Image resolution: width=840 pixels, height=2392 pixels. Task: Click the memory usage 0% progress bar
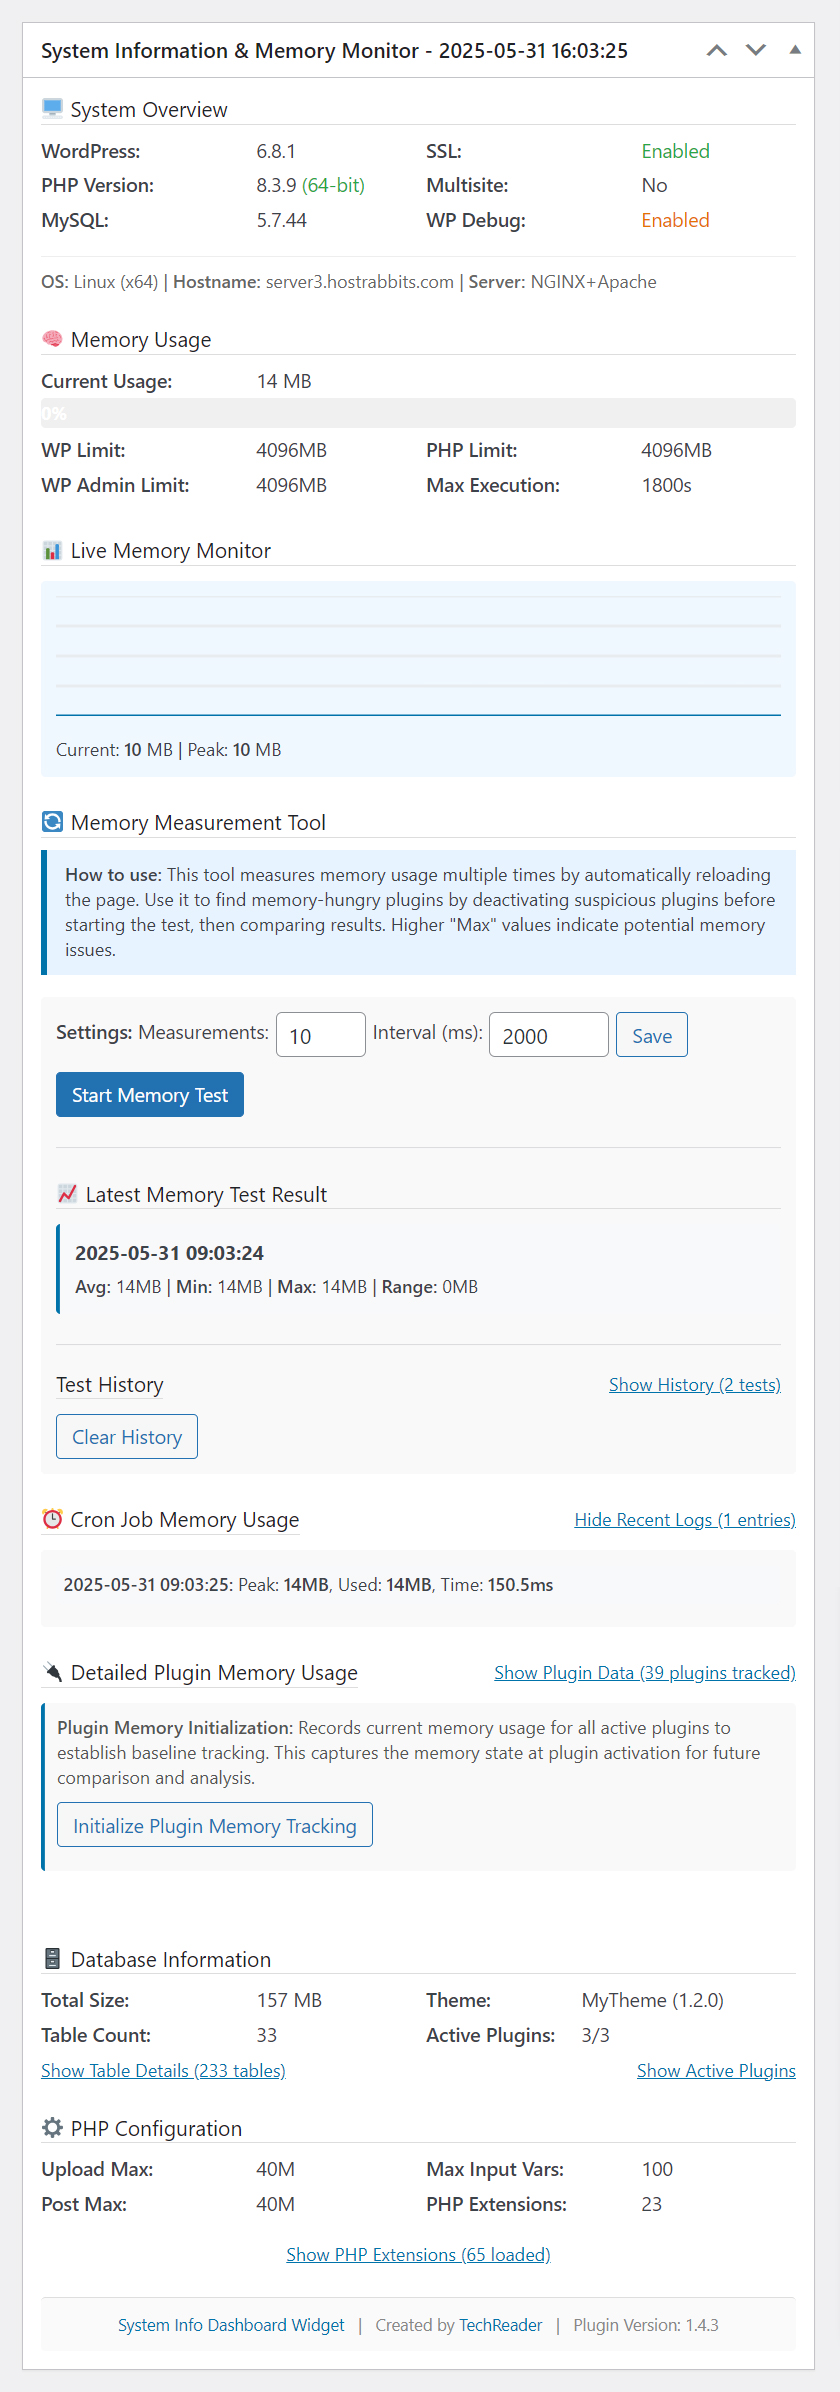[x=418, y=413]
